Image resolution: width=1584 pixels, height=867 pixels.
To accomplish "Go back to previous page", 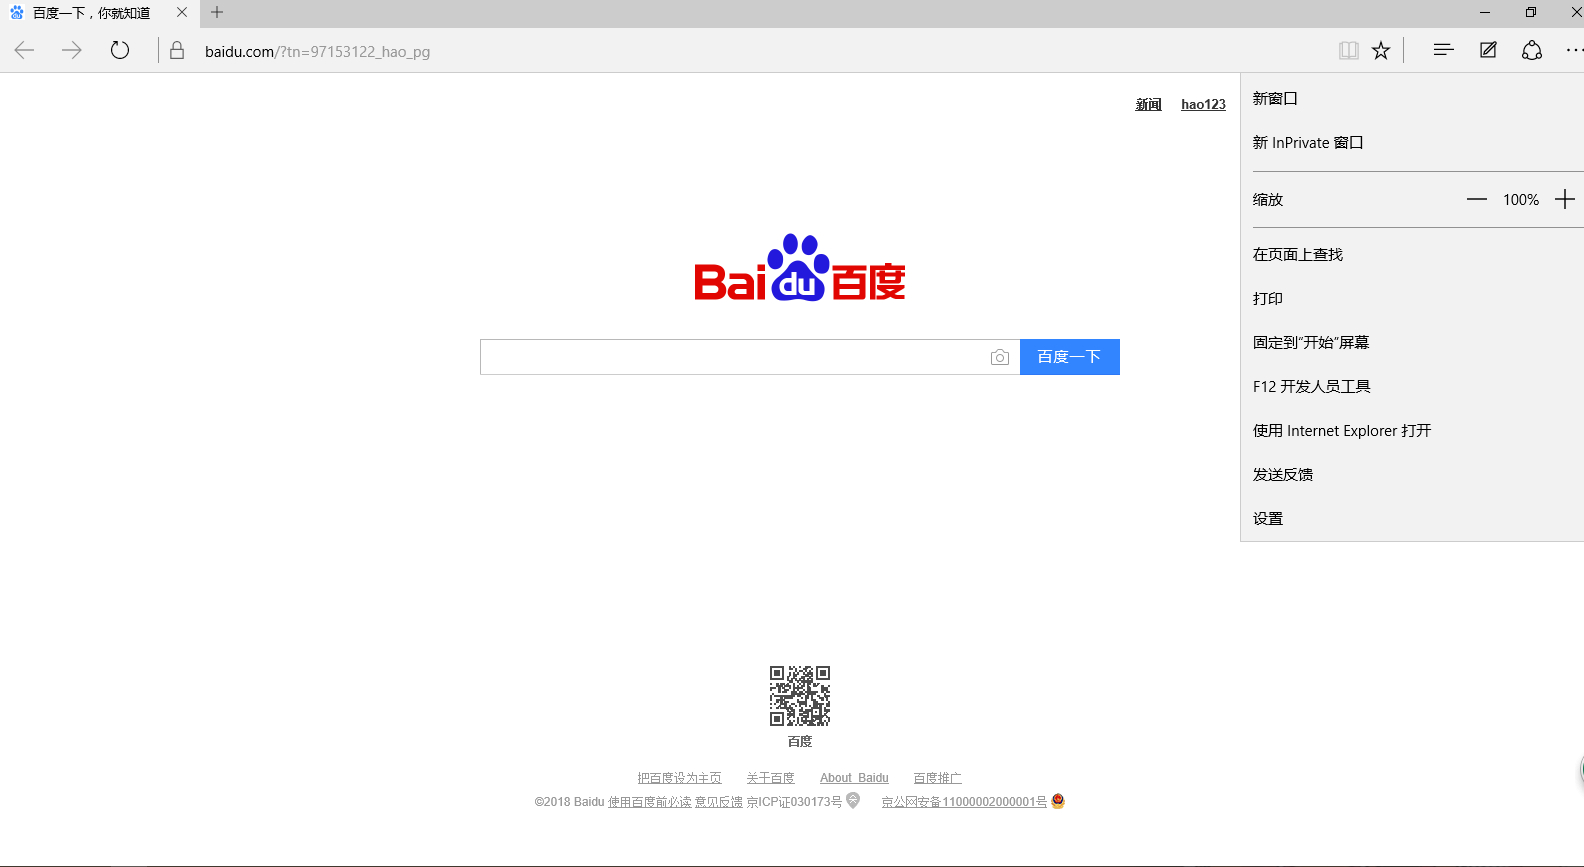I will (x=24, y=50).
